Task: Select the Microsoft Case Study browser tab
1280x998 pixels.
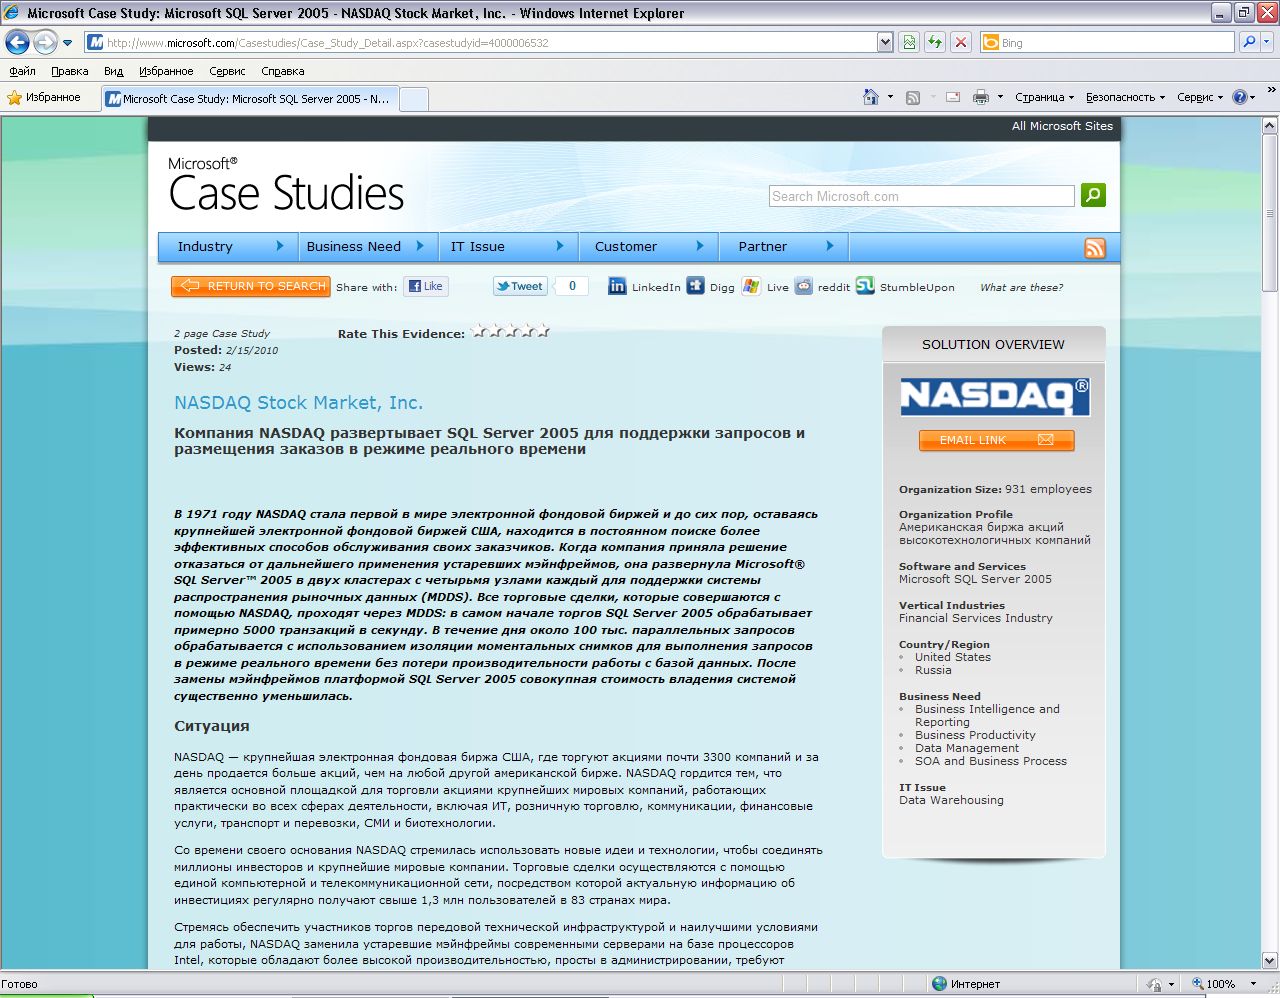Action: (x=248, y=99)
